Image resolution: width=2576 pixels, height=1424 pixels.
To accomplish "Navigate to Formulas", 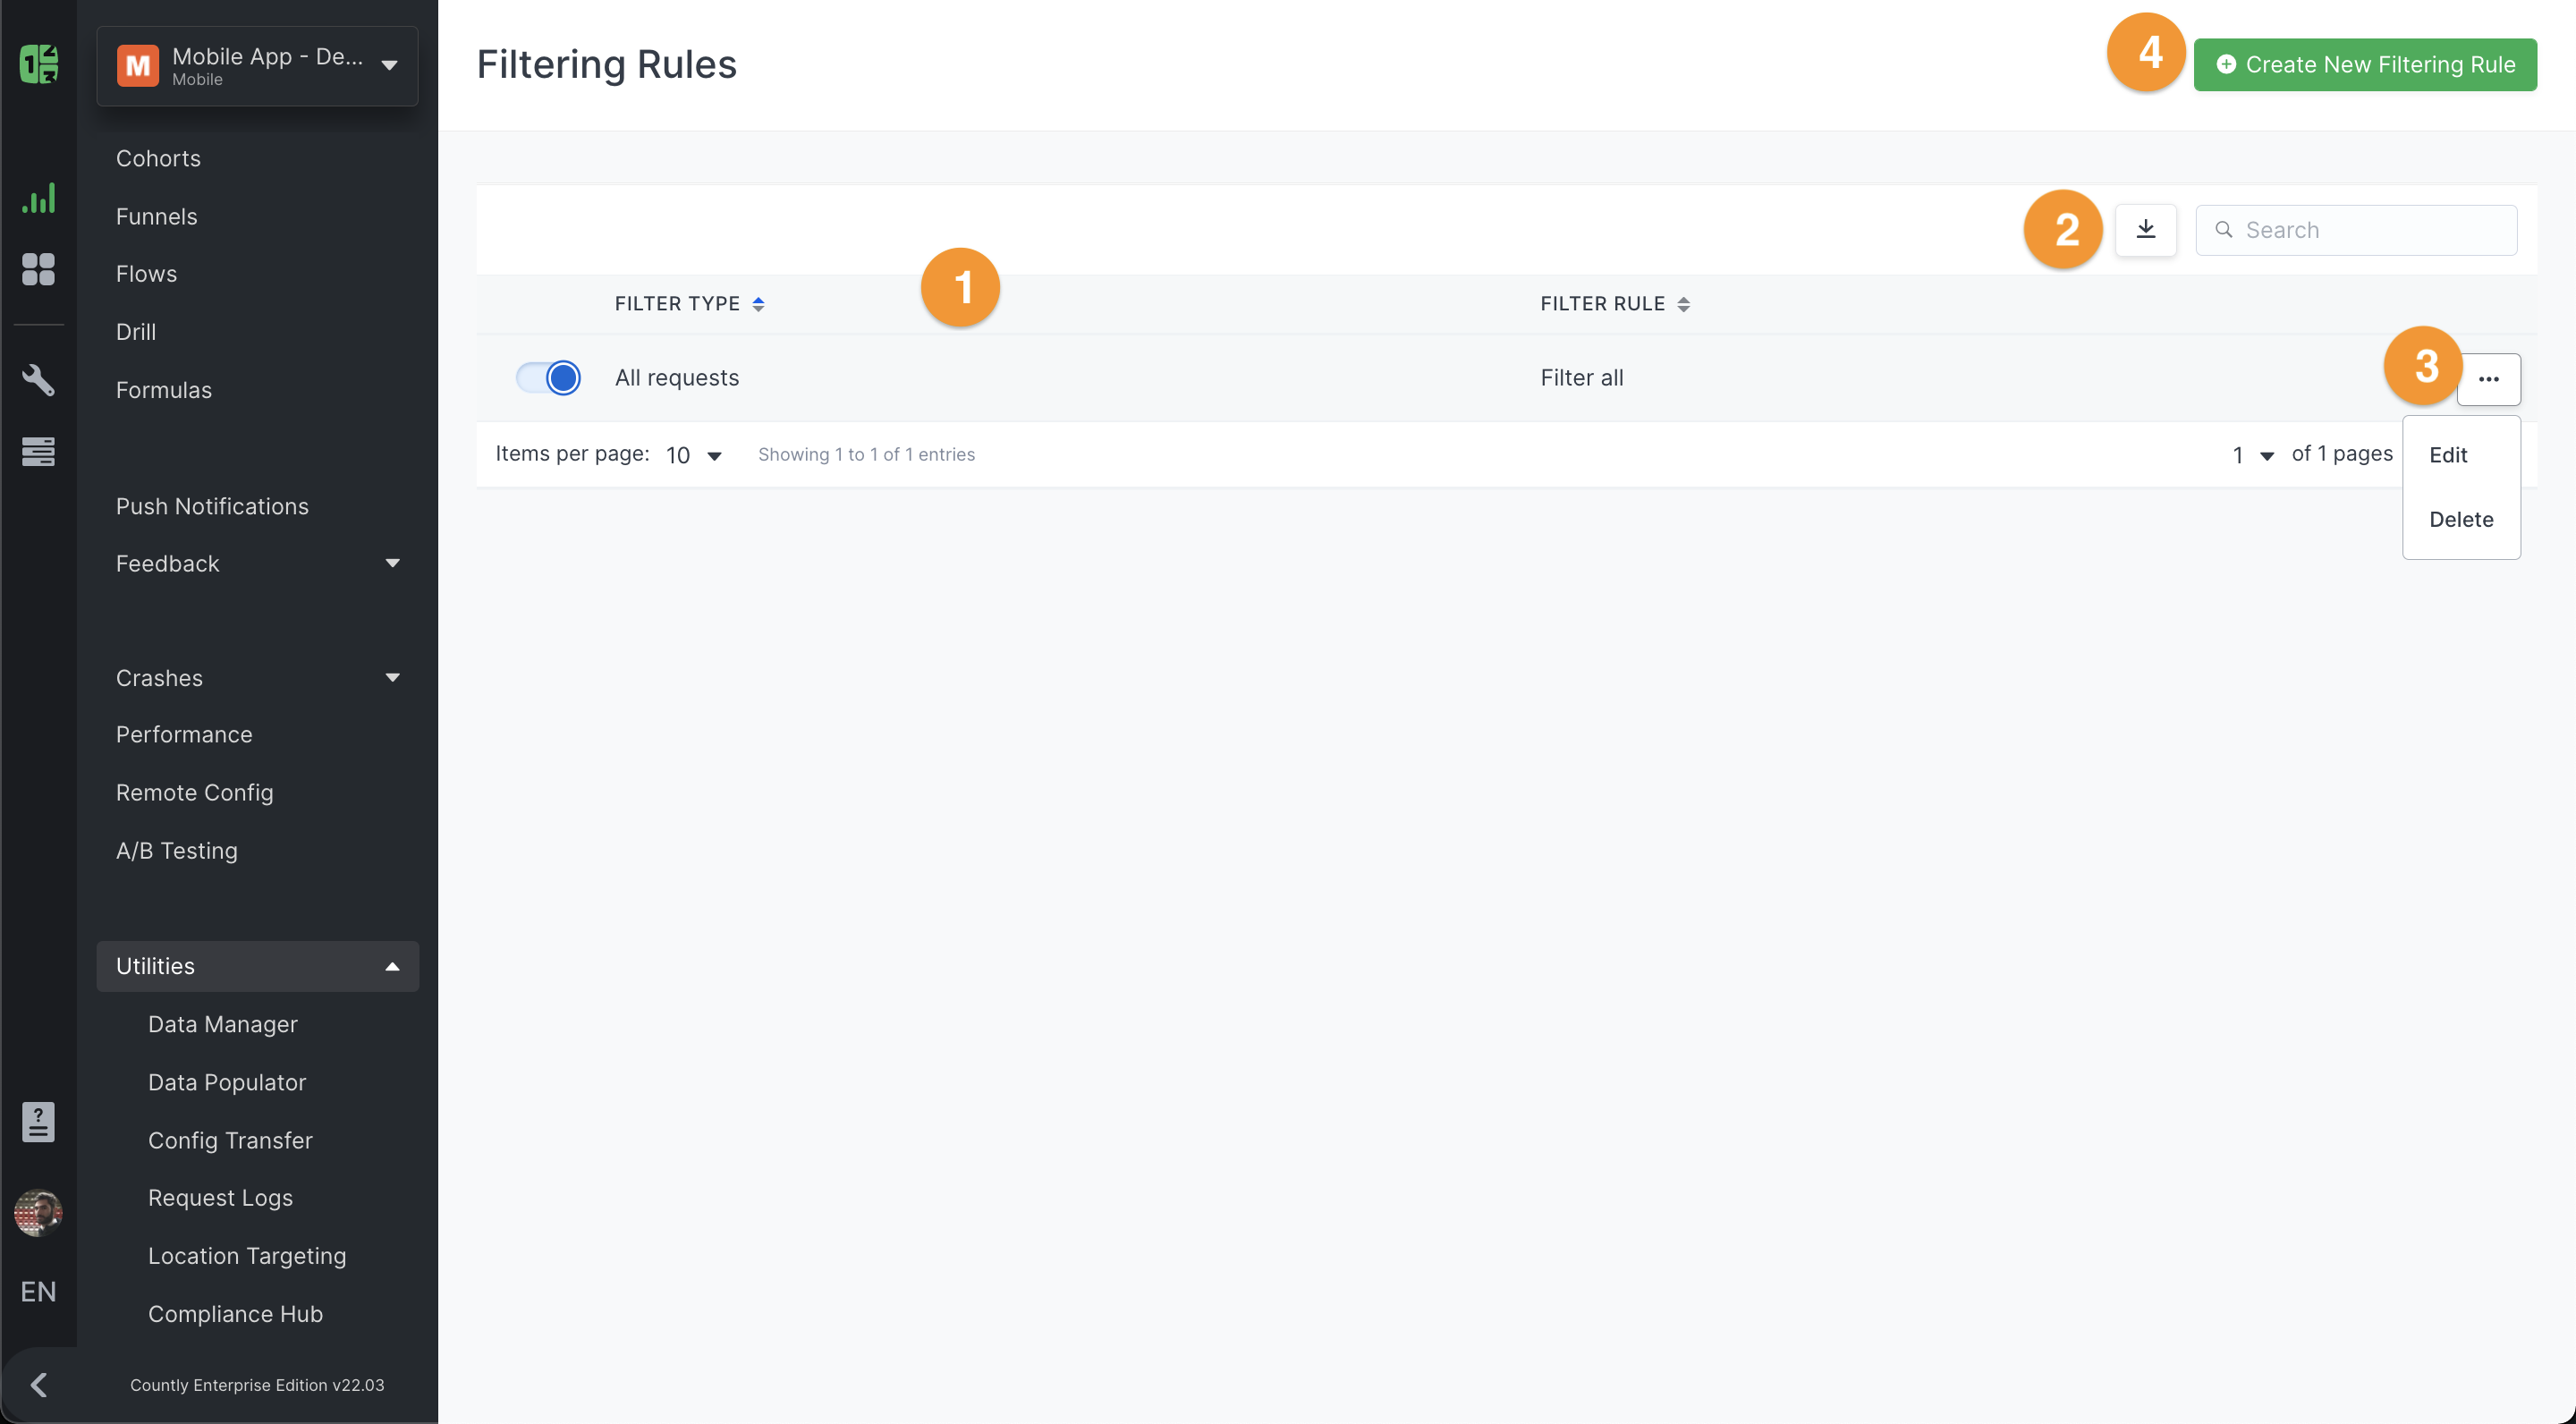I will [164, 390].
